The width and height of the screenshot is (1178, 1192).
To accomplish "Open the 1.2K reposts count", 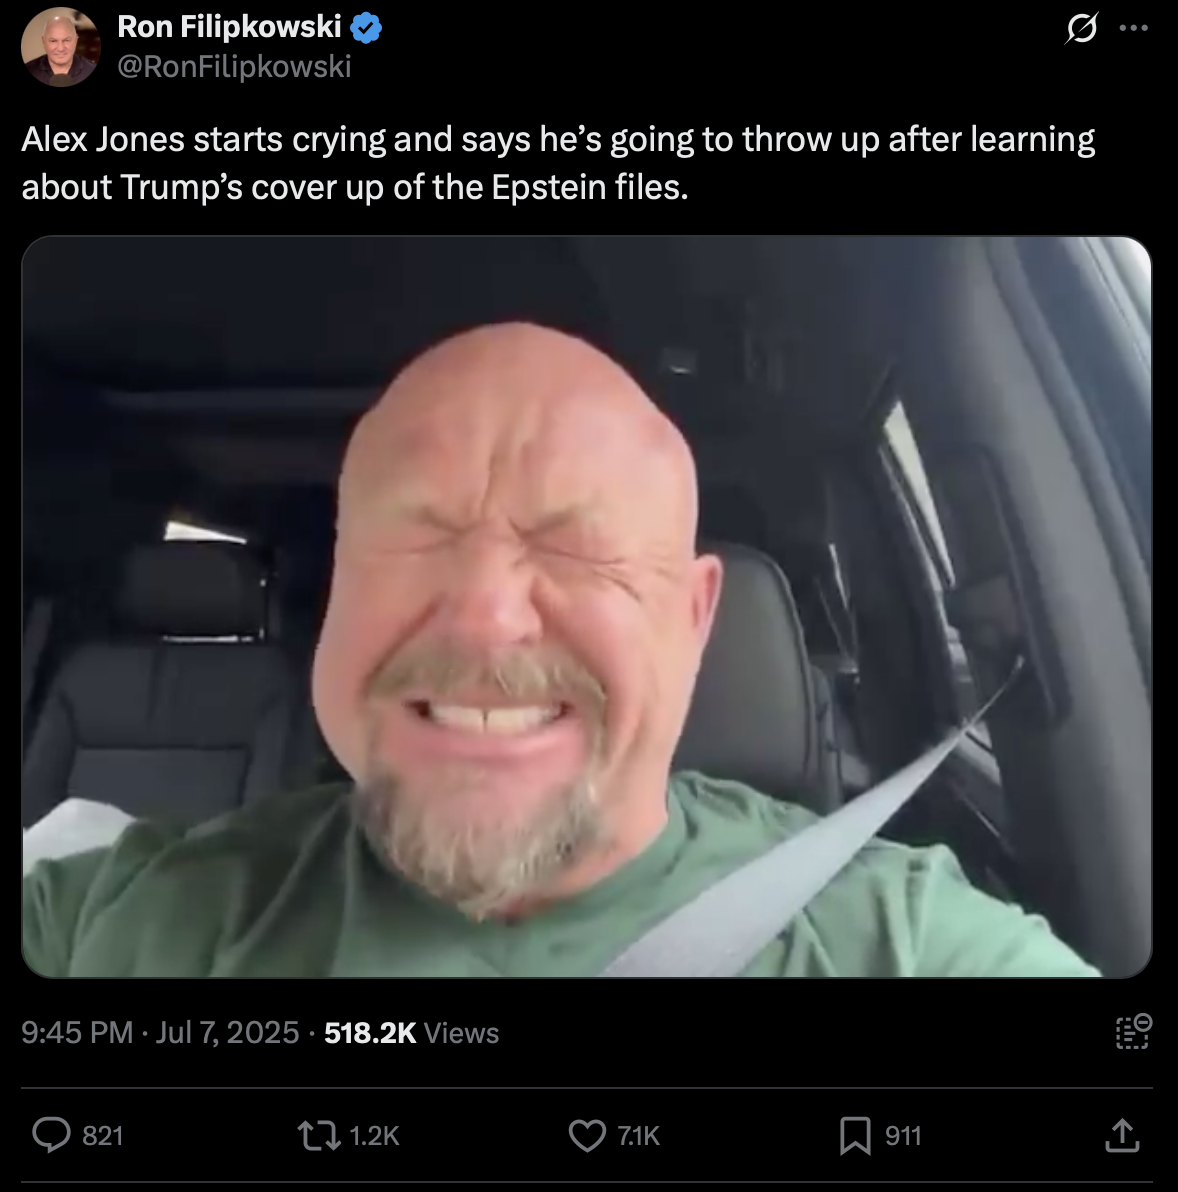I will (374, 1136).
